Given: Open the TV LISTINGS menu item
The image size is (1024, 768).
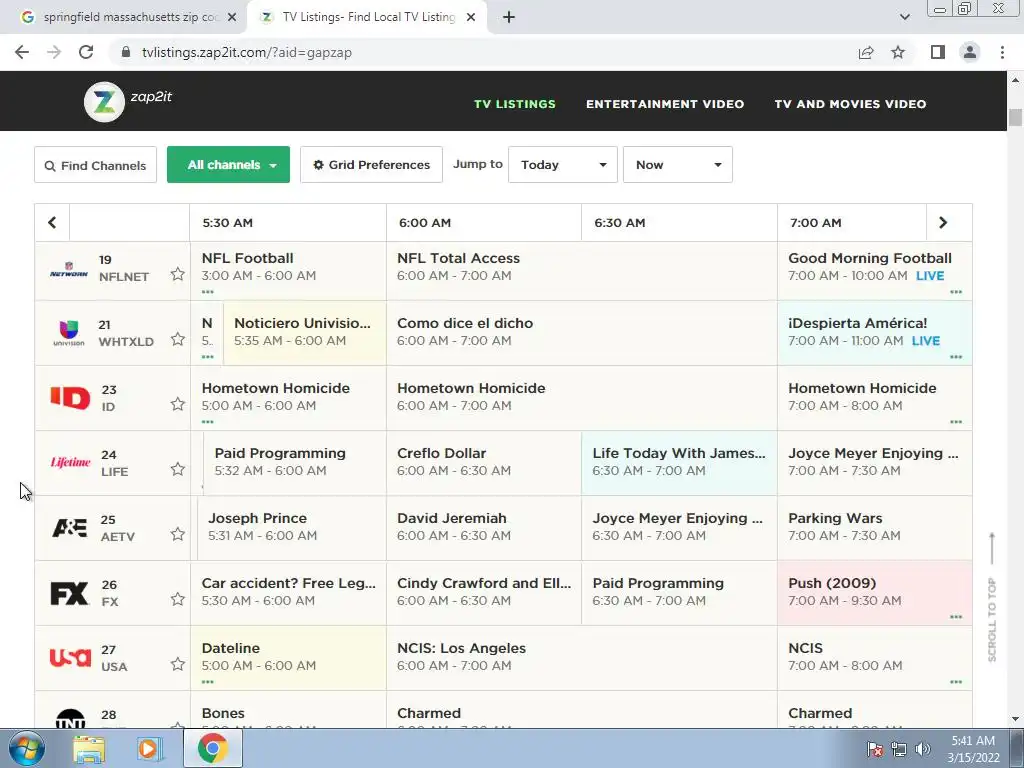Looking at the screenshot, I should point(515,104).
